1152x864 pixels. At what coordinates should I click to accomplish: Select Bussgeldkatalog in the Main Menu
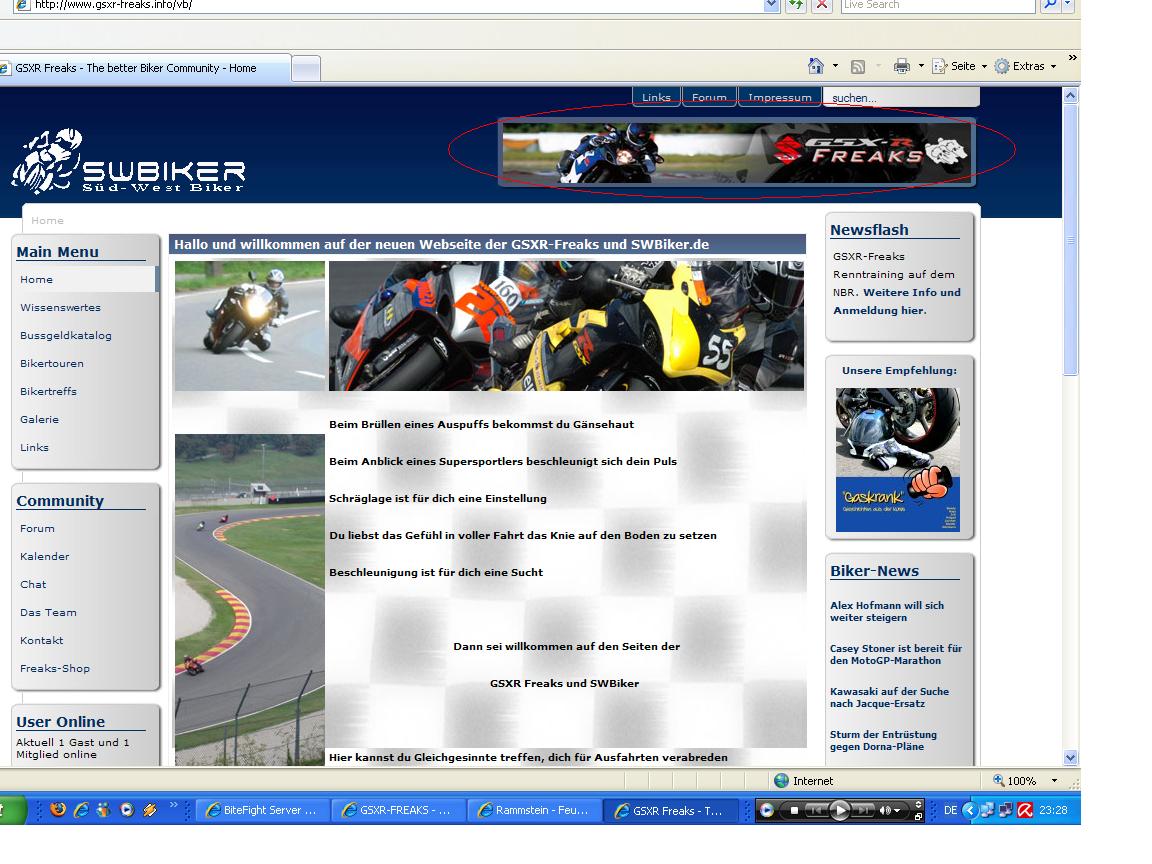pyautogui.click(x=66, y=336)
